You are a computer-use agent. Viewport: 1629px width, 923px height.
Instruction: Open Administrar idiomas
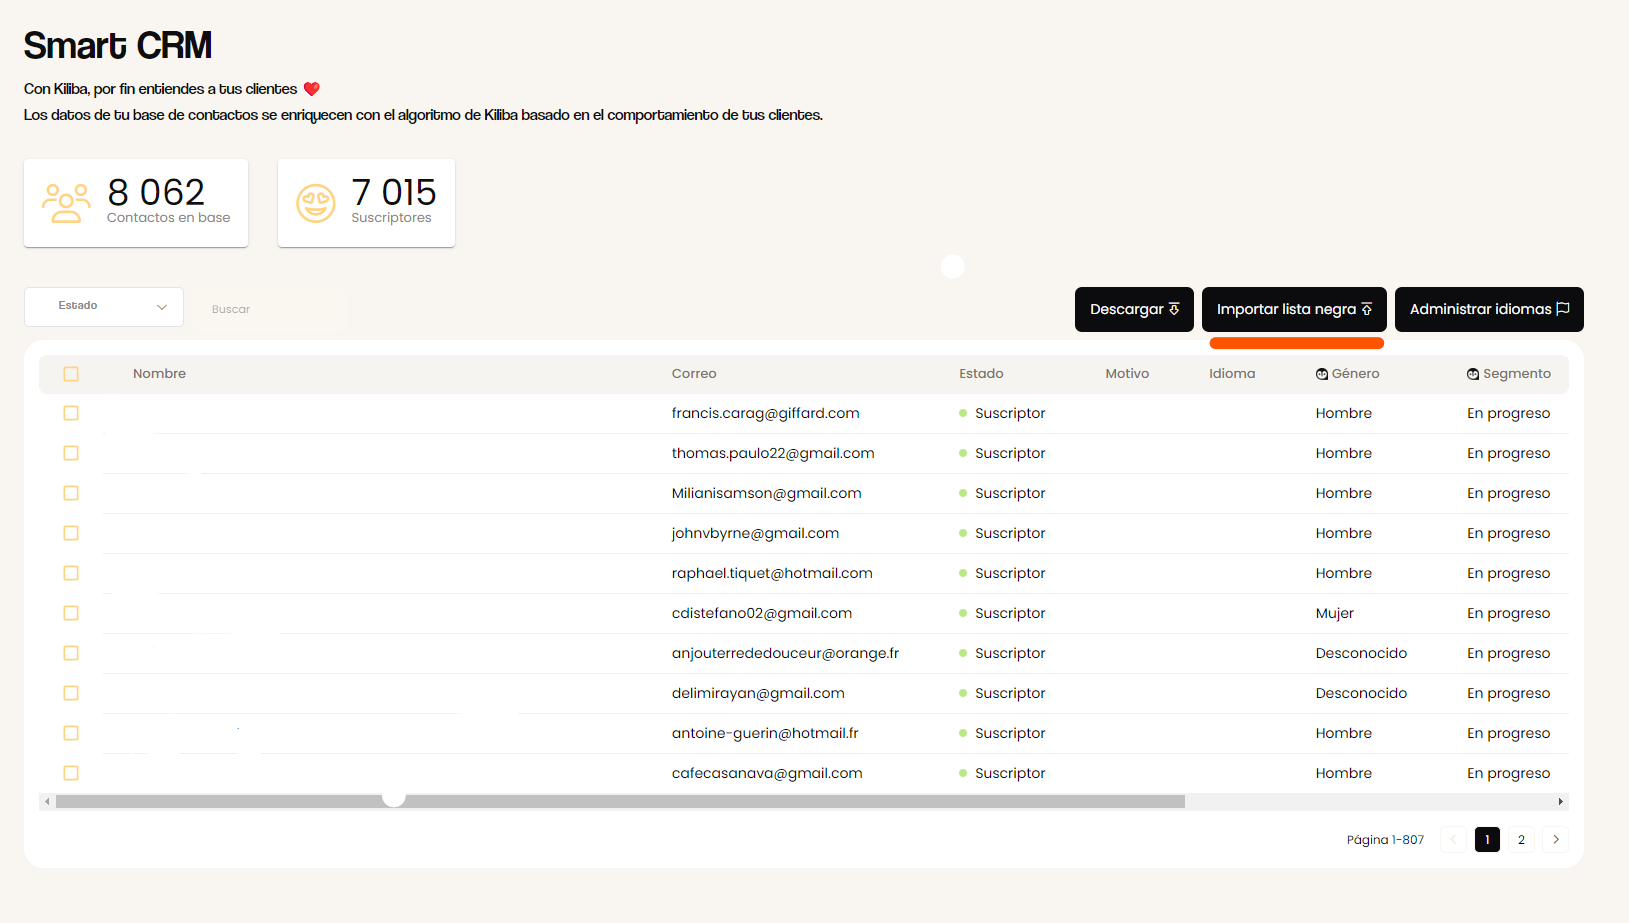tap(1489, 309)
